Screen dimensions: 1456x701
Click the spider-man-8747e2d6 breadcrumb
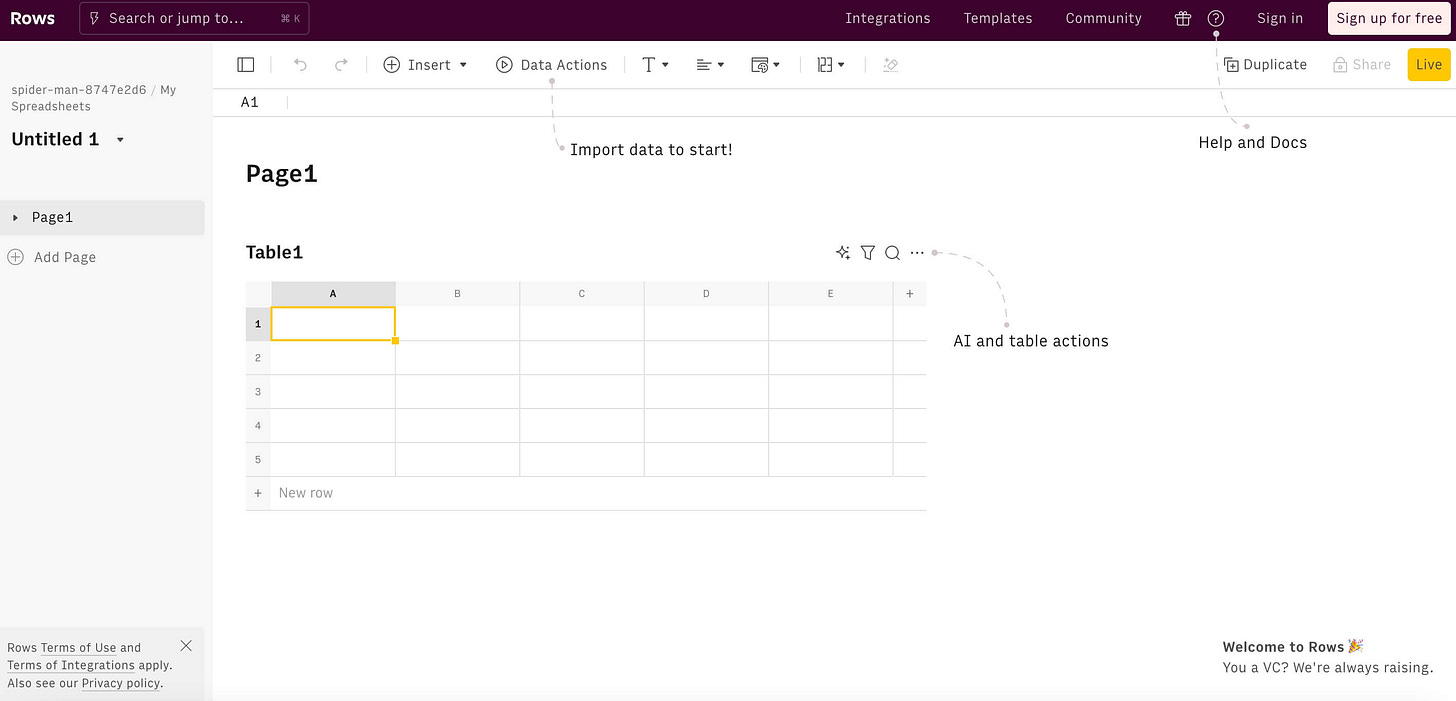point(79,90)
